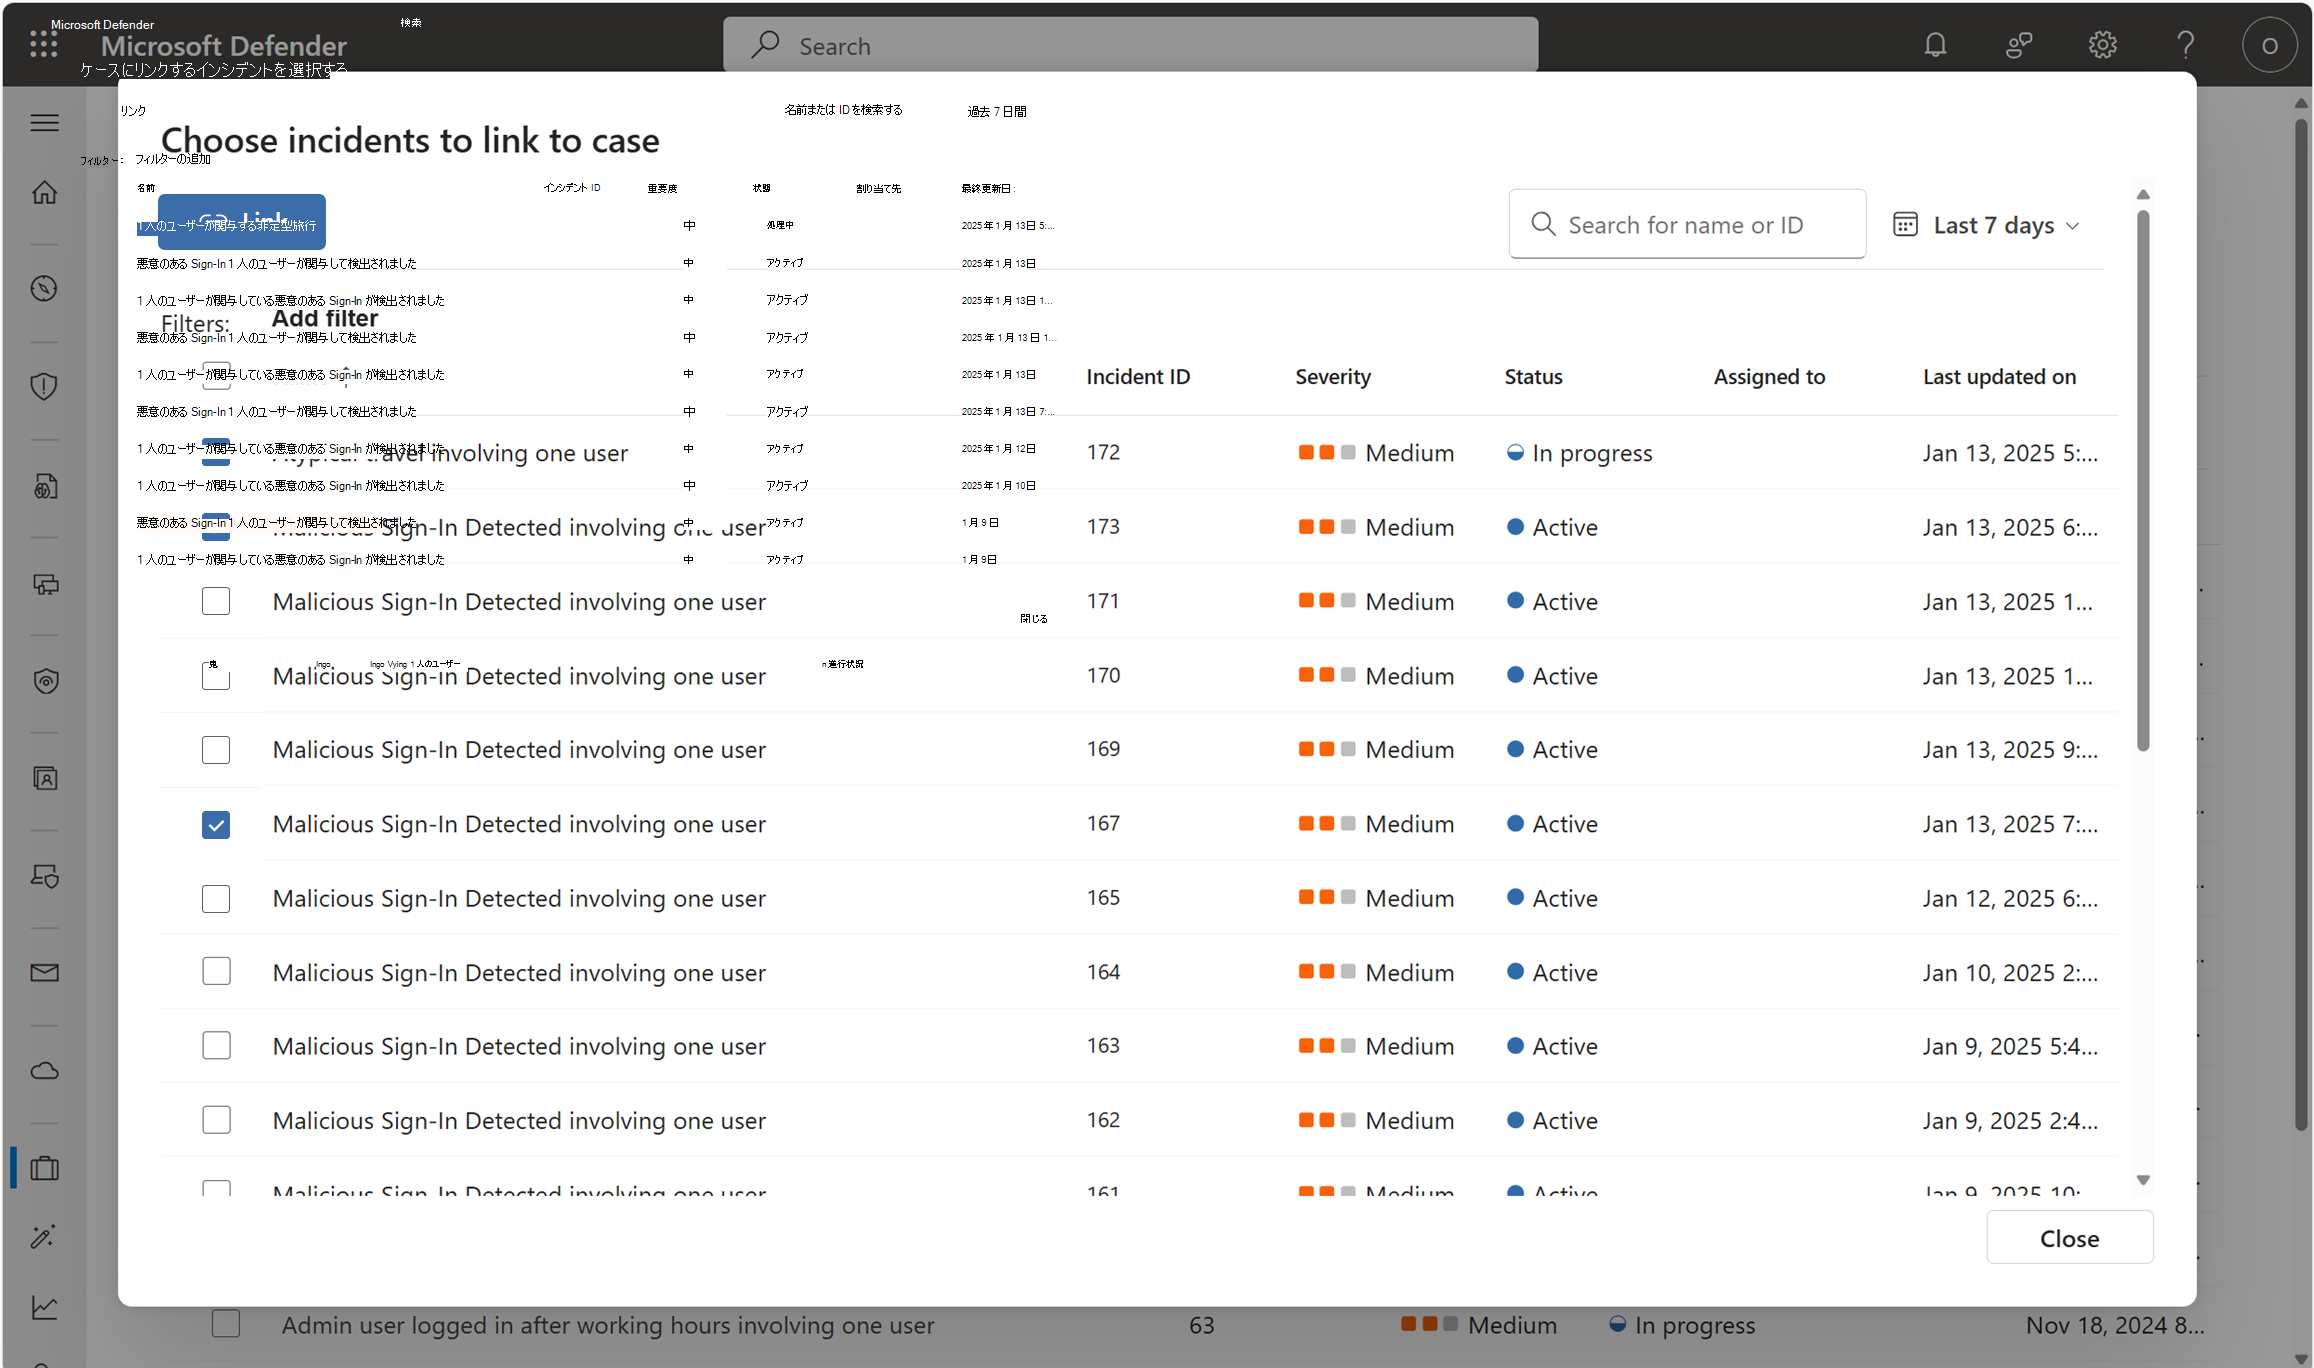Uncheck the checkbox for incident 167

click(x=216, y=824)
